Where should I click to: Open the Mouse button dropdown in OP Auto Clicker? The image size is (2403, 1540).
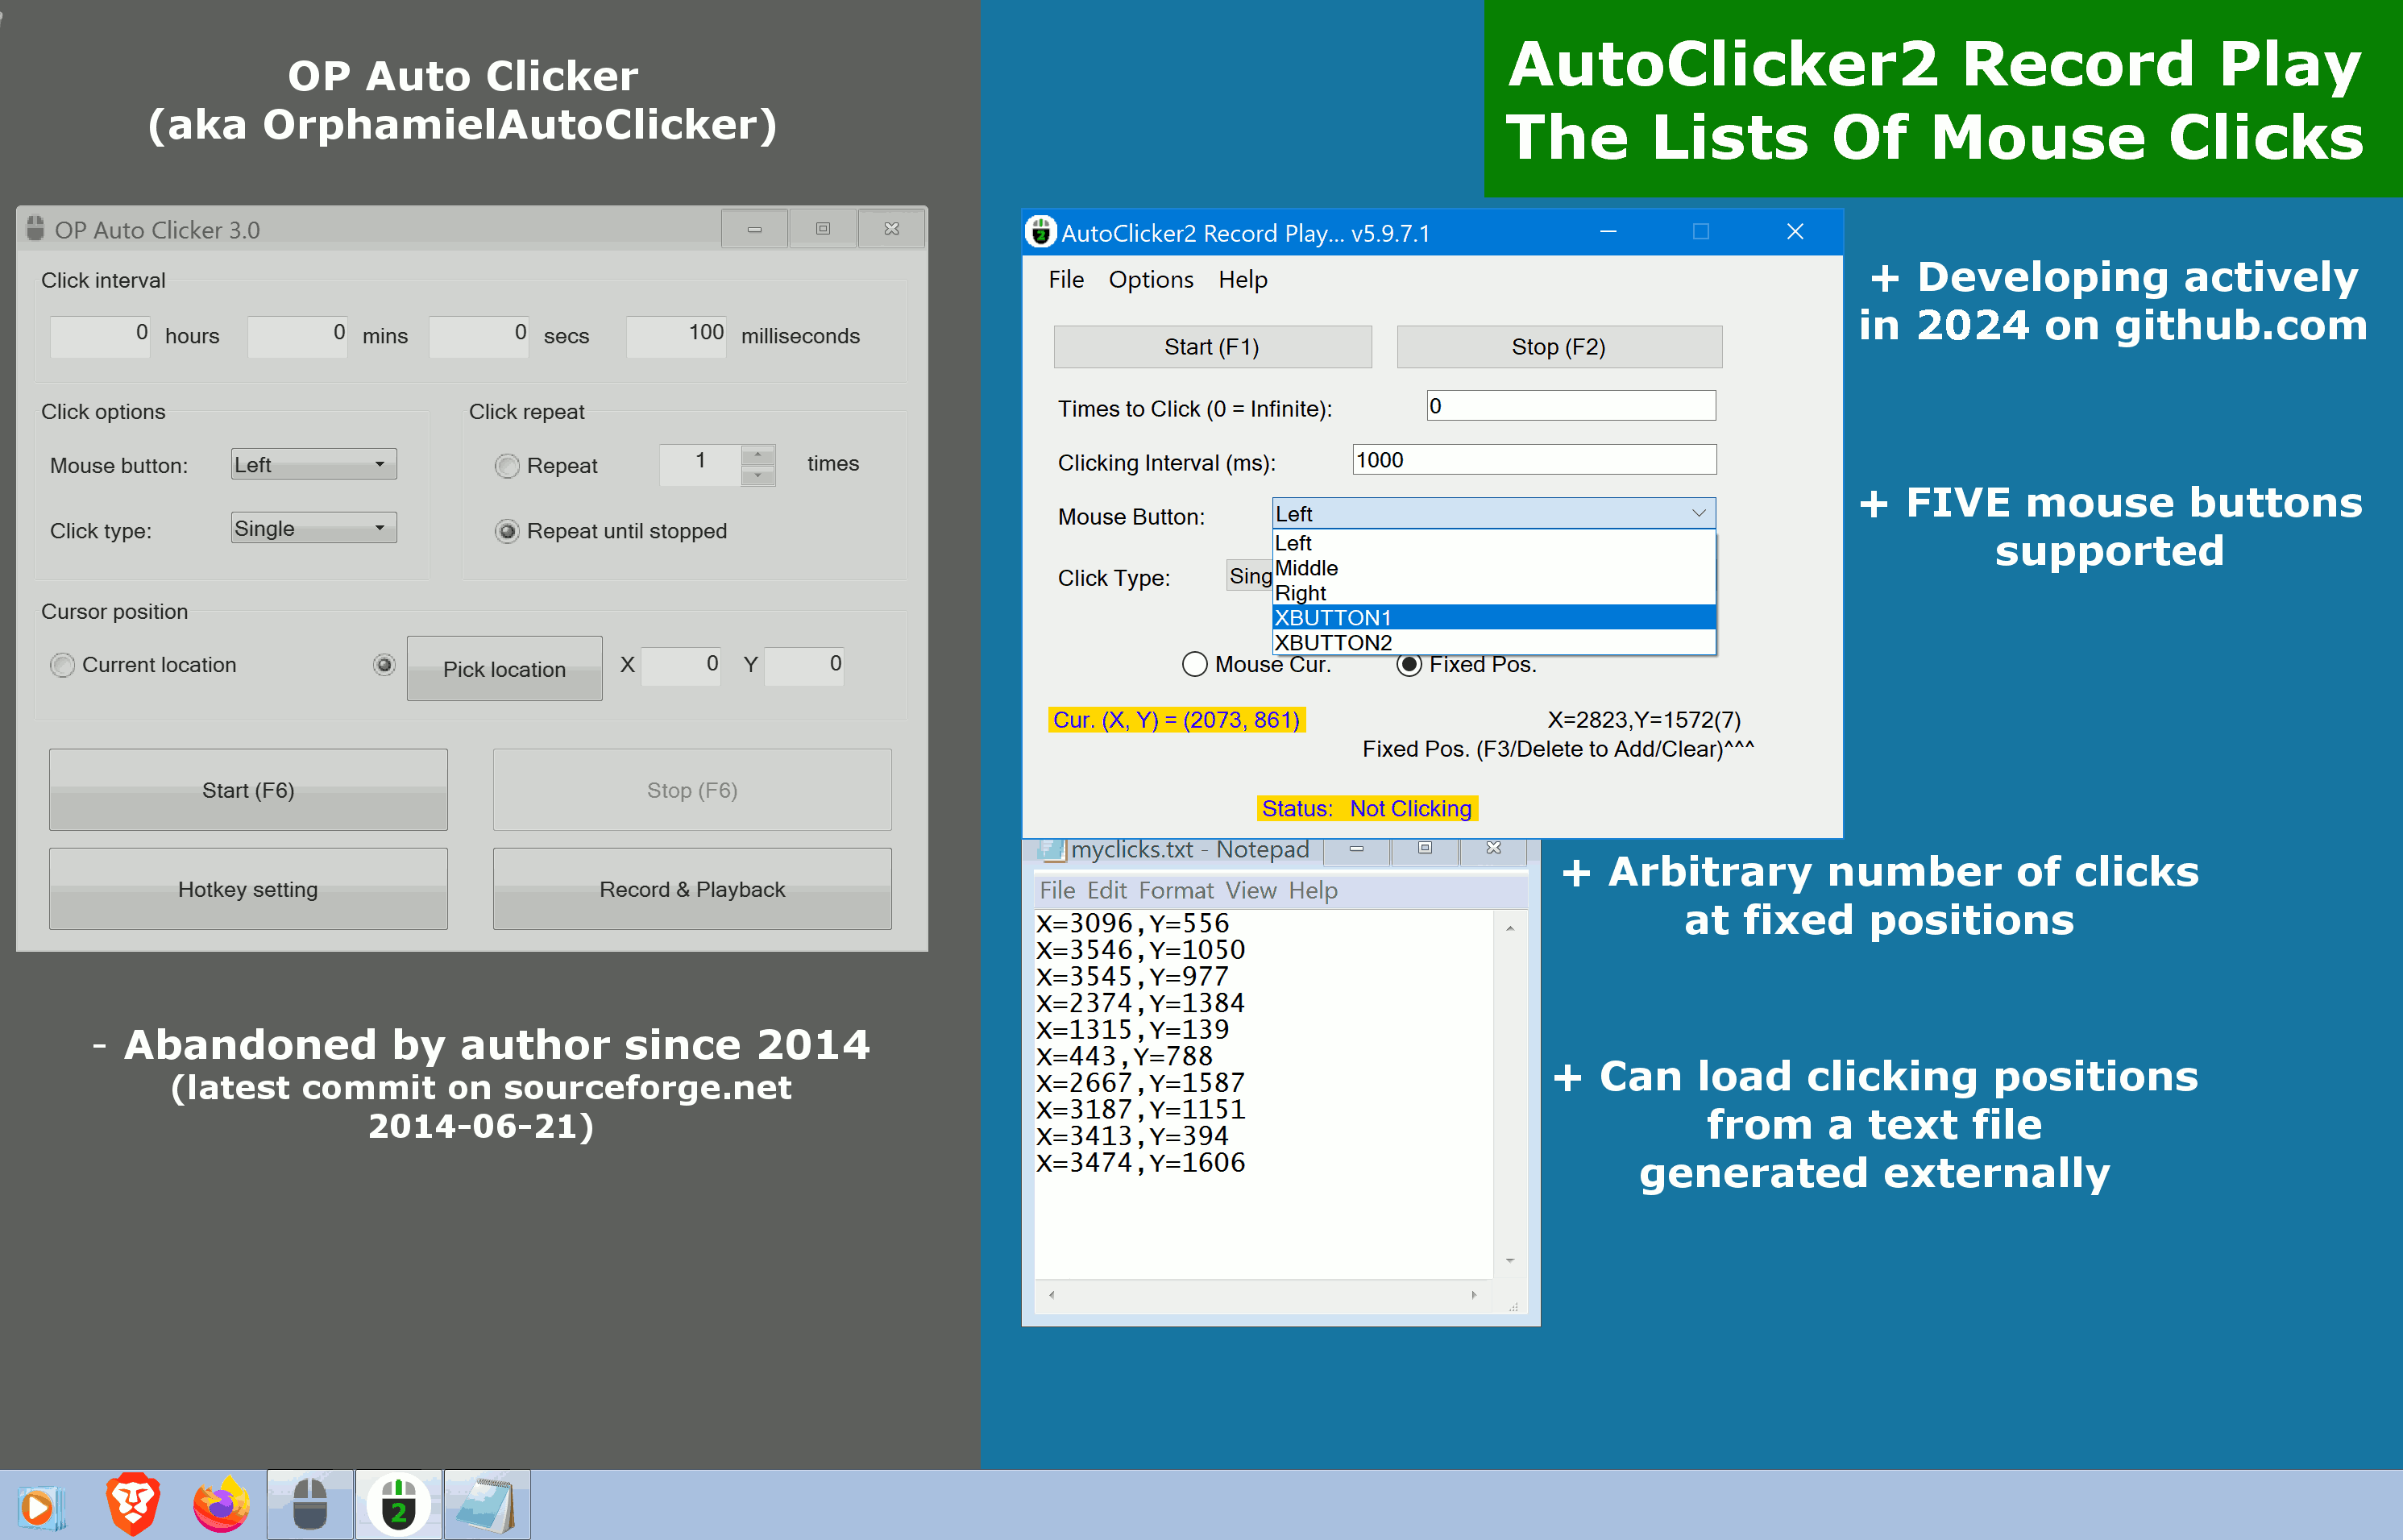tap(313, 463)
